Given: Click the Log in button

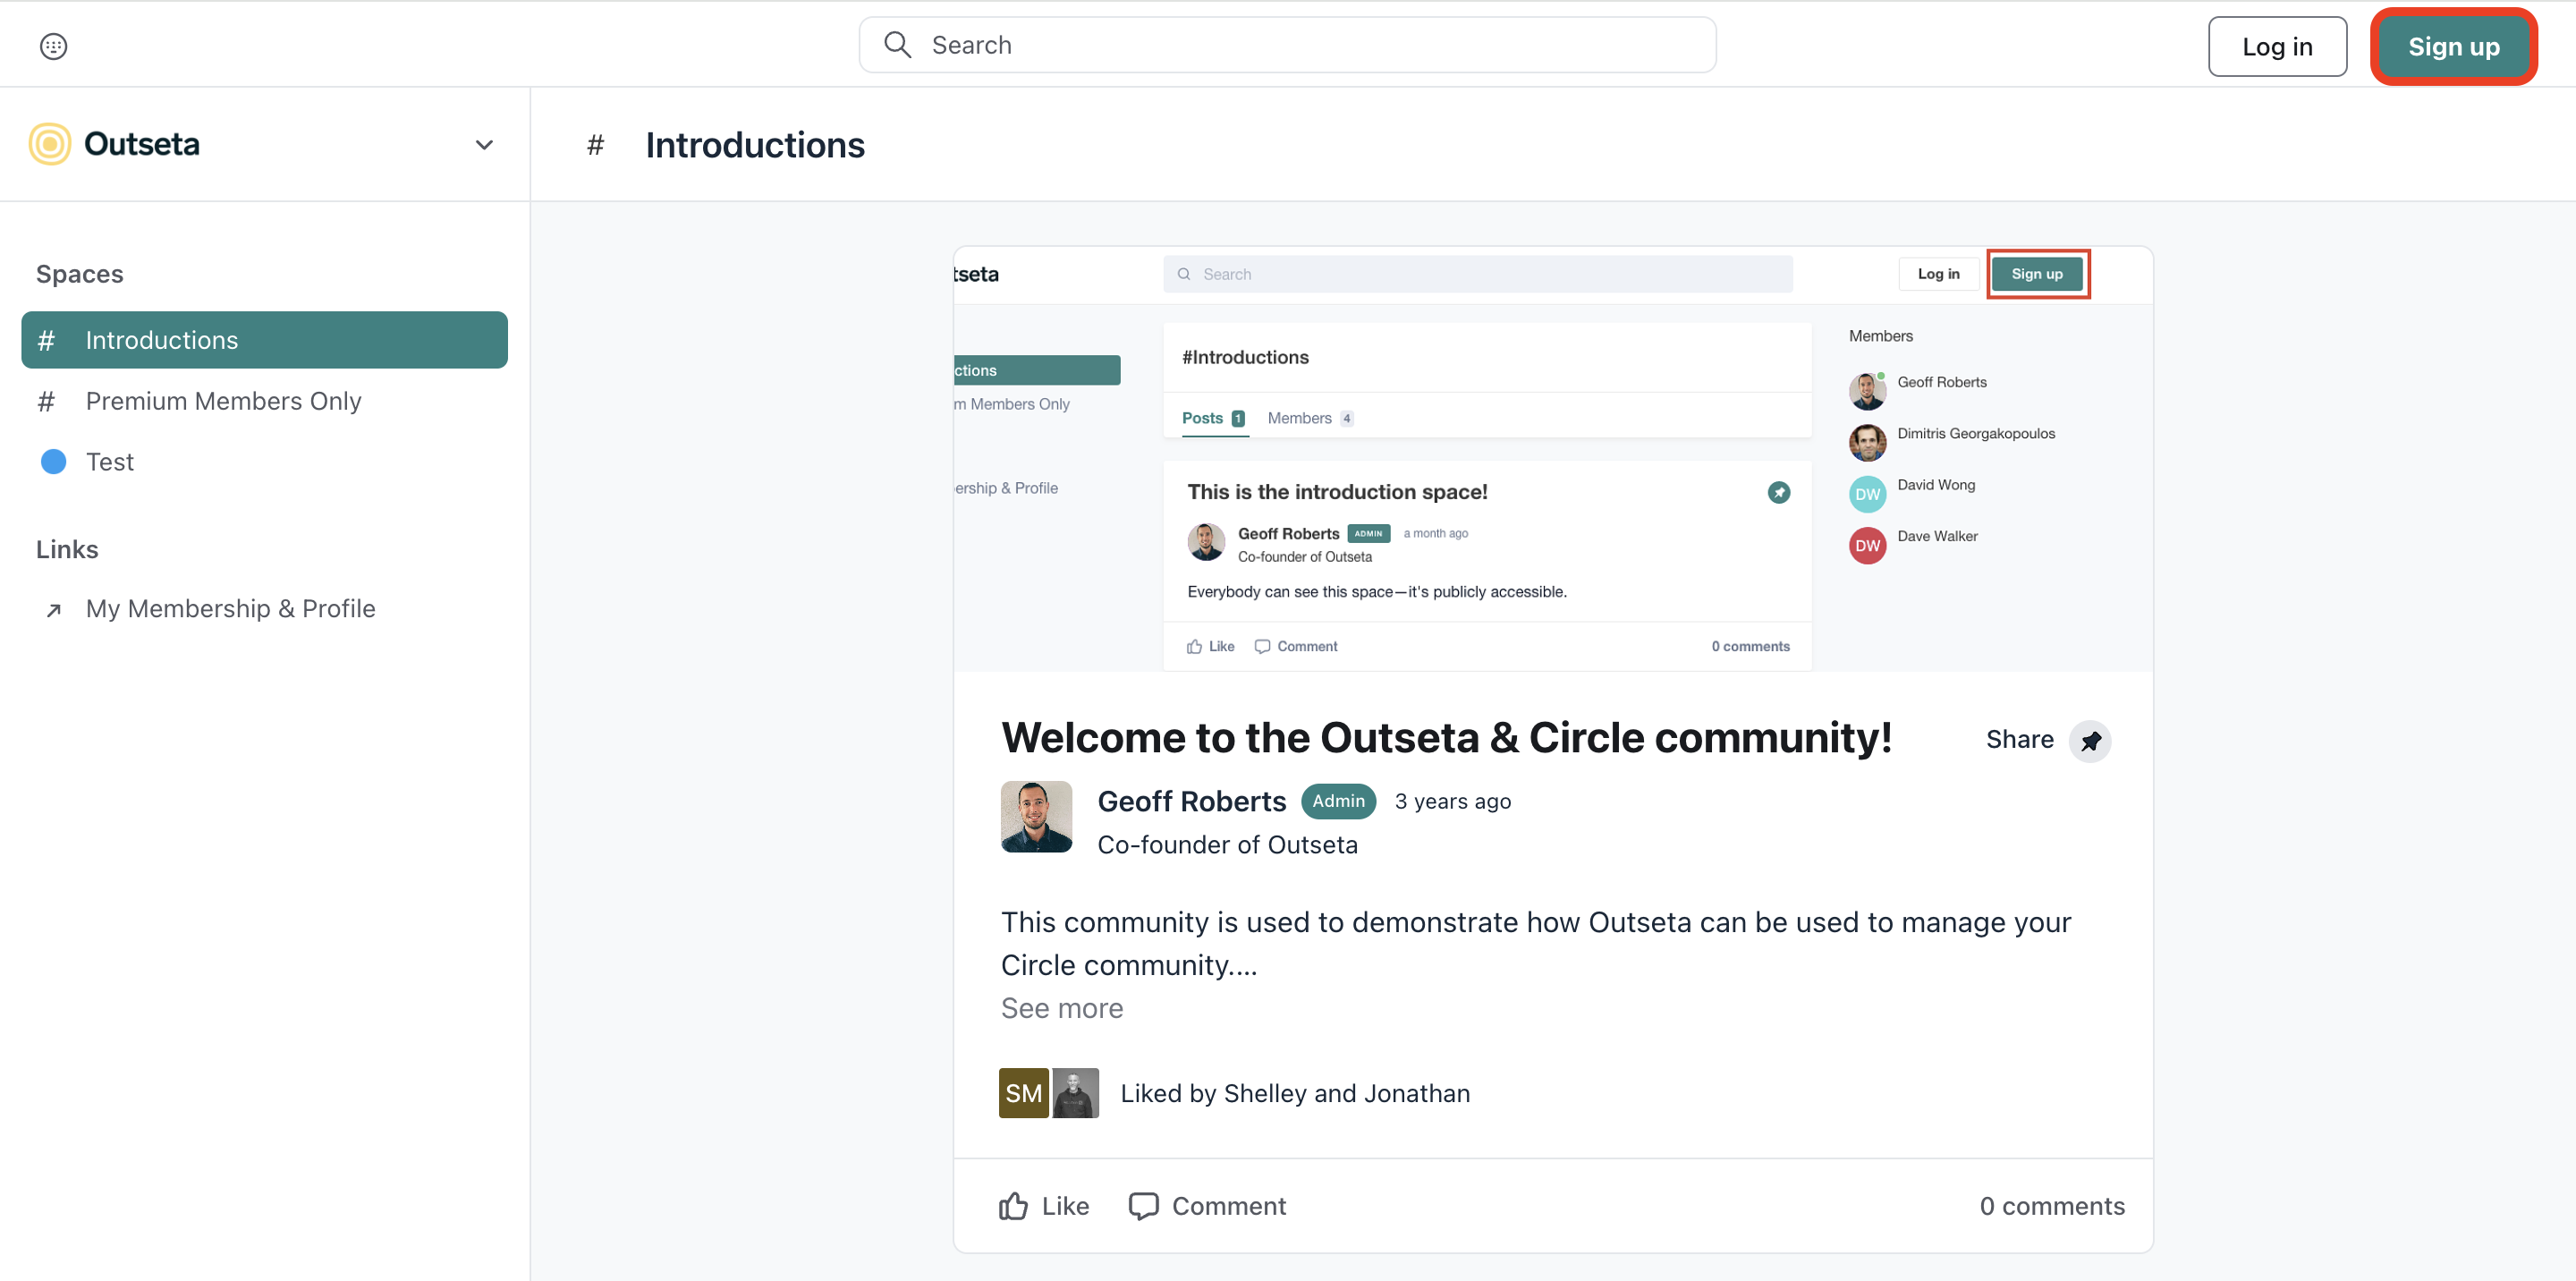Looking at the screenshot, I should tap(2276, 46).
